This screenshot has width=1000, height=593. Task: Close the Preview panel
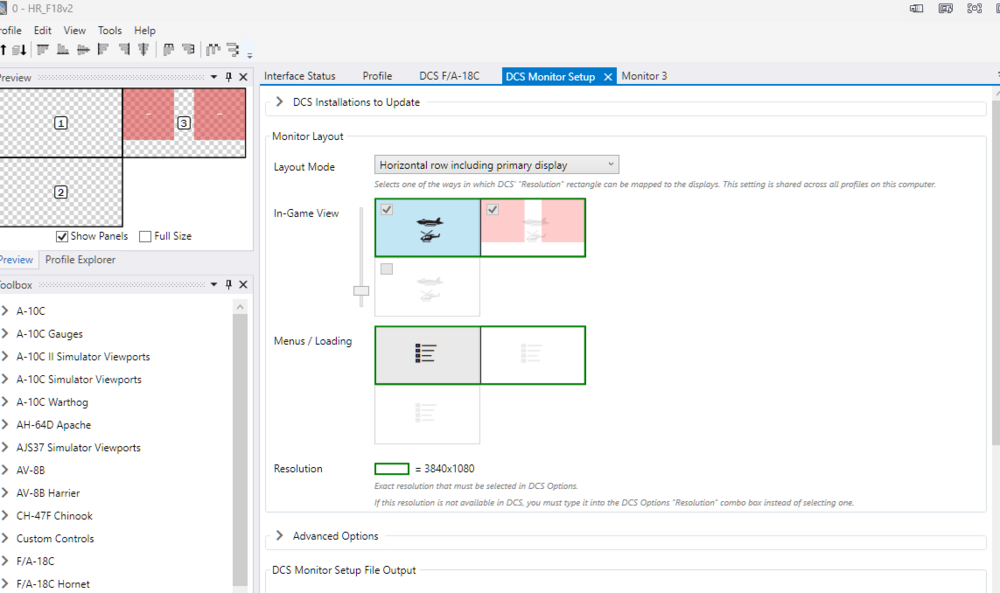tap(243, 77)
